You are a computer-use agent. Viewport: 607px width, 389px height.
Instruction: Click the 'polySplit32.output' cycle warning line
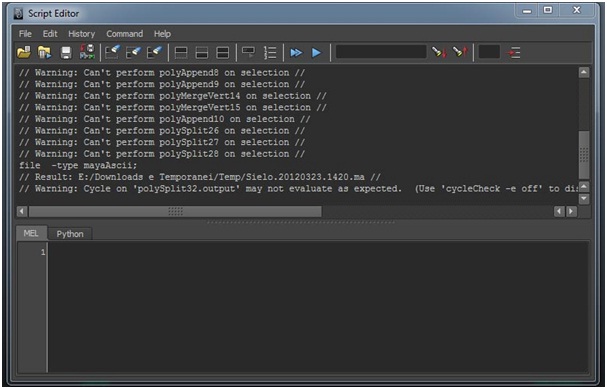(x=298, y=189)
